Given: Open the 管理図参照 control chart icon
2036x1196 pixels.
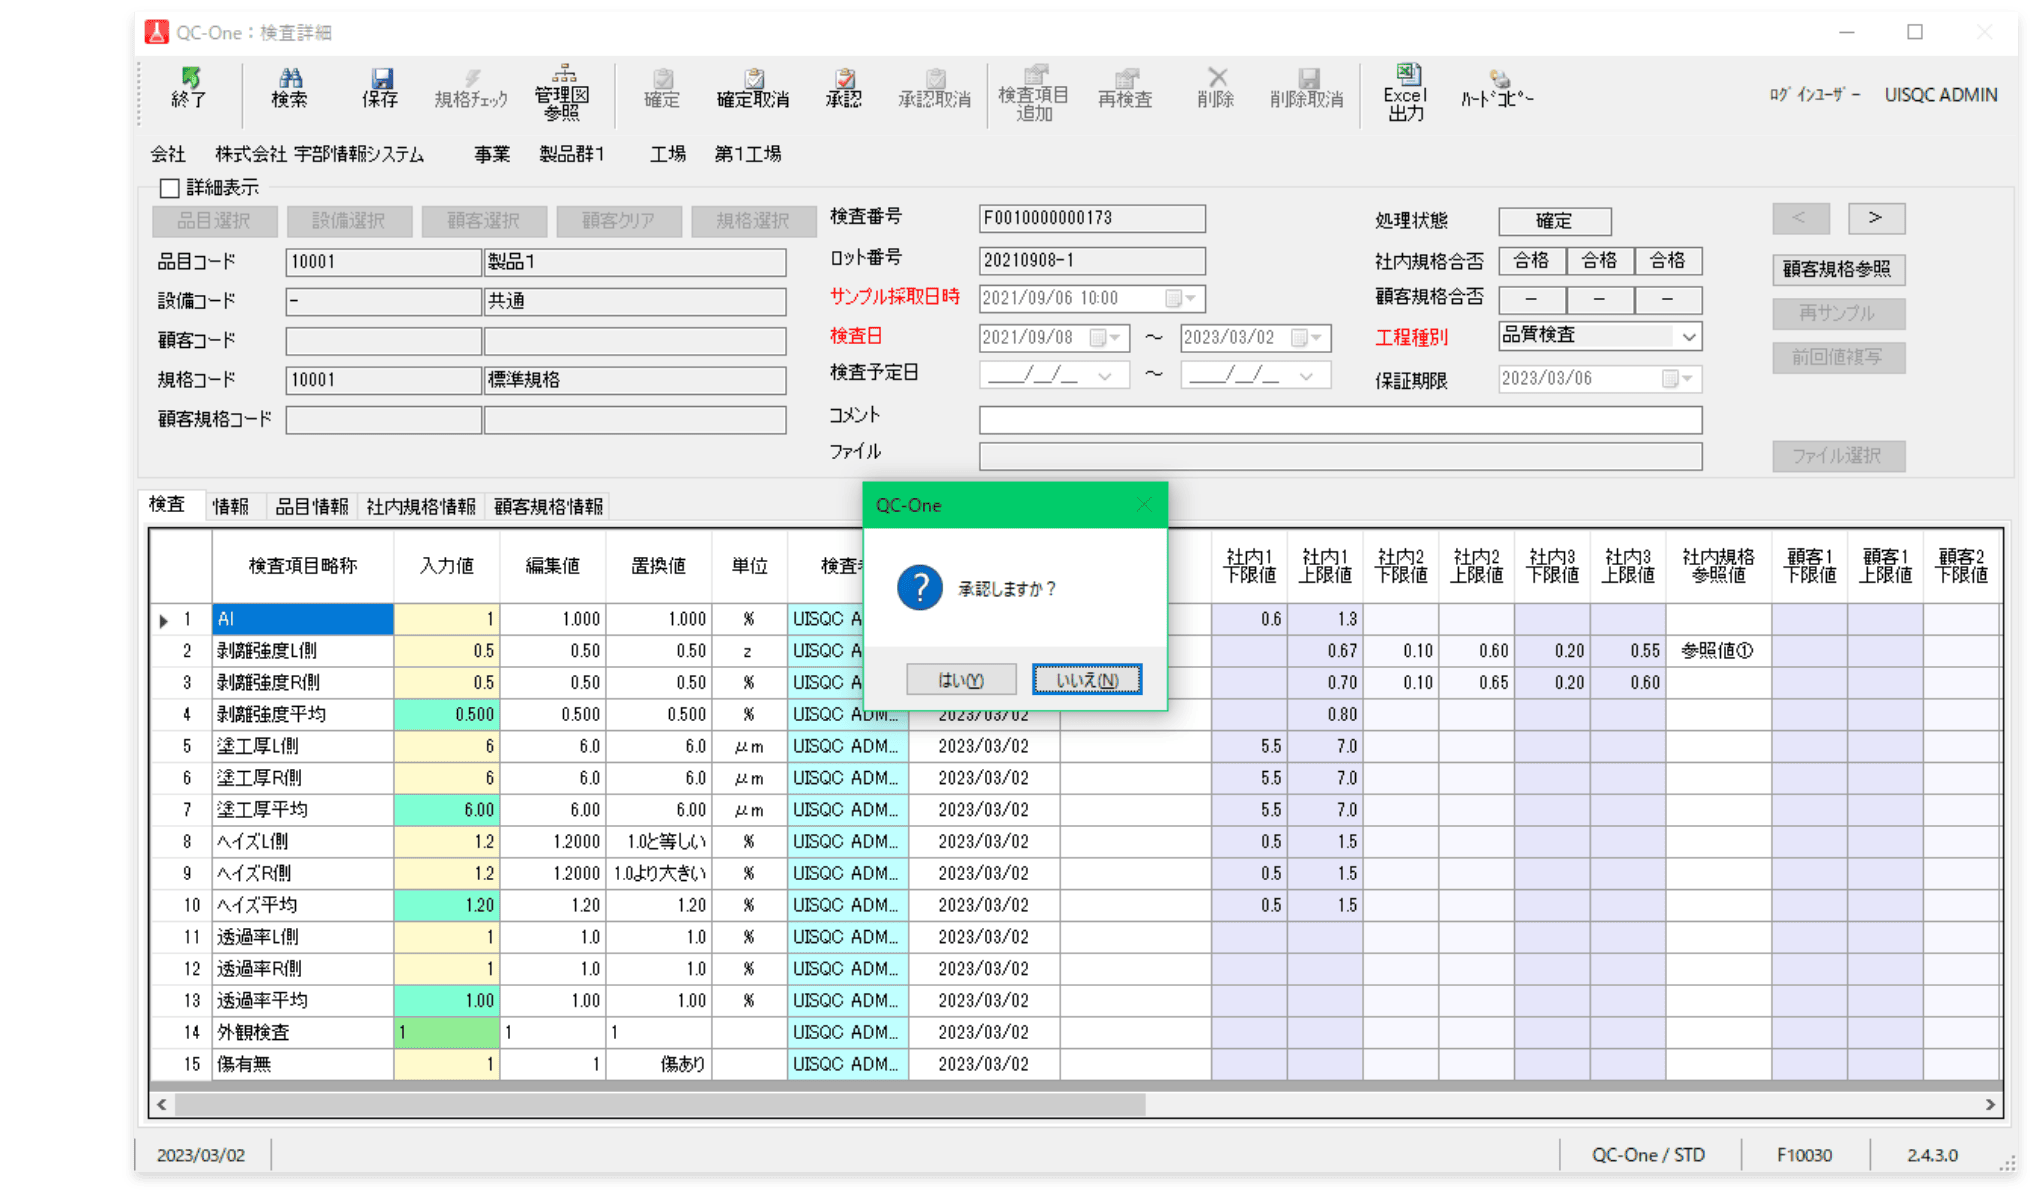Looking at the screenshot, I should (562, 90).
